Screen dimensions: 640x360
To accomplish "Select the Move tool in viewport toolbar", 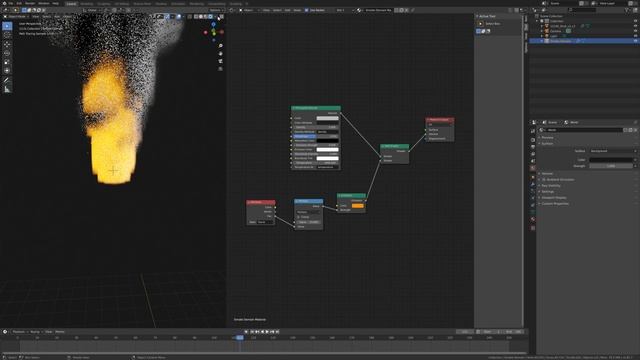I will click(x=7, y=44).
